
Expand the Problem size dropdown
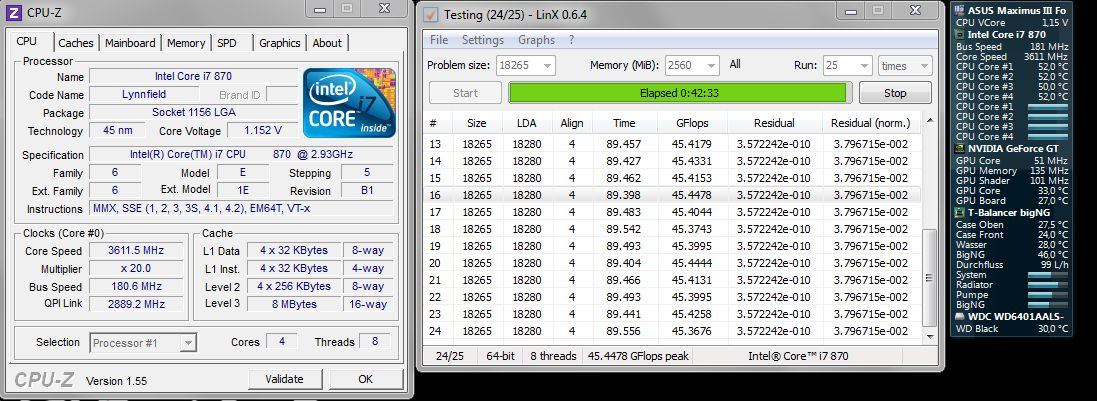coord(526,66)
